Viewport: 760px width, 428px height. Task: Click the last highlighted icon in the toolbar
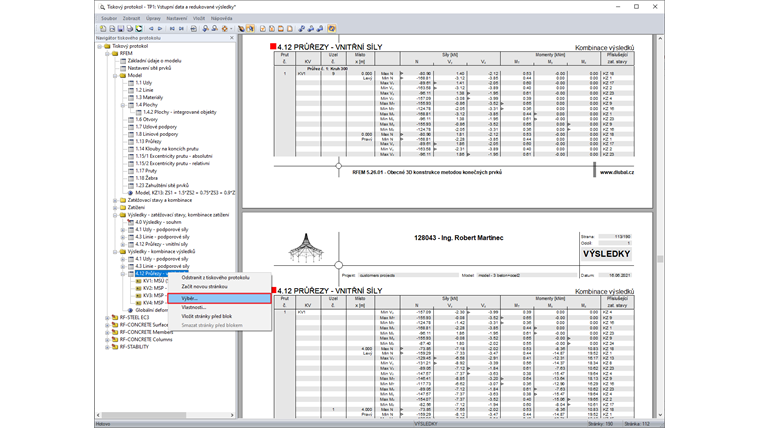332,29
